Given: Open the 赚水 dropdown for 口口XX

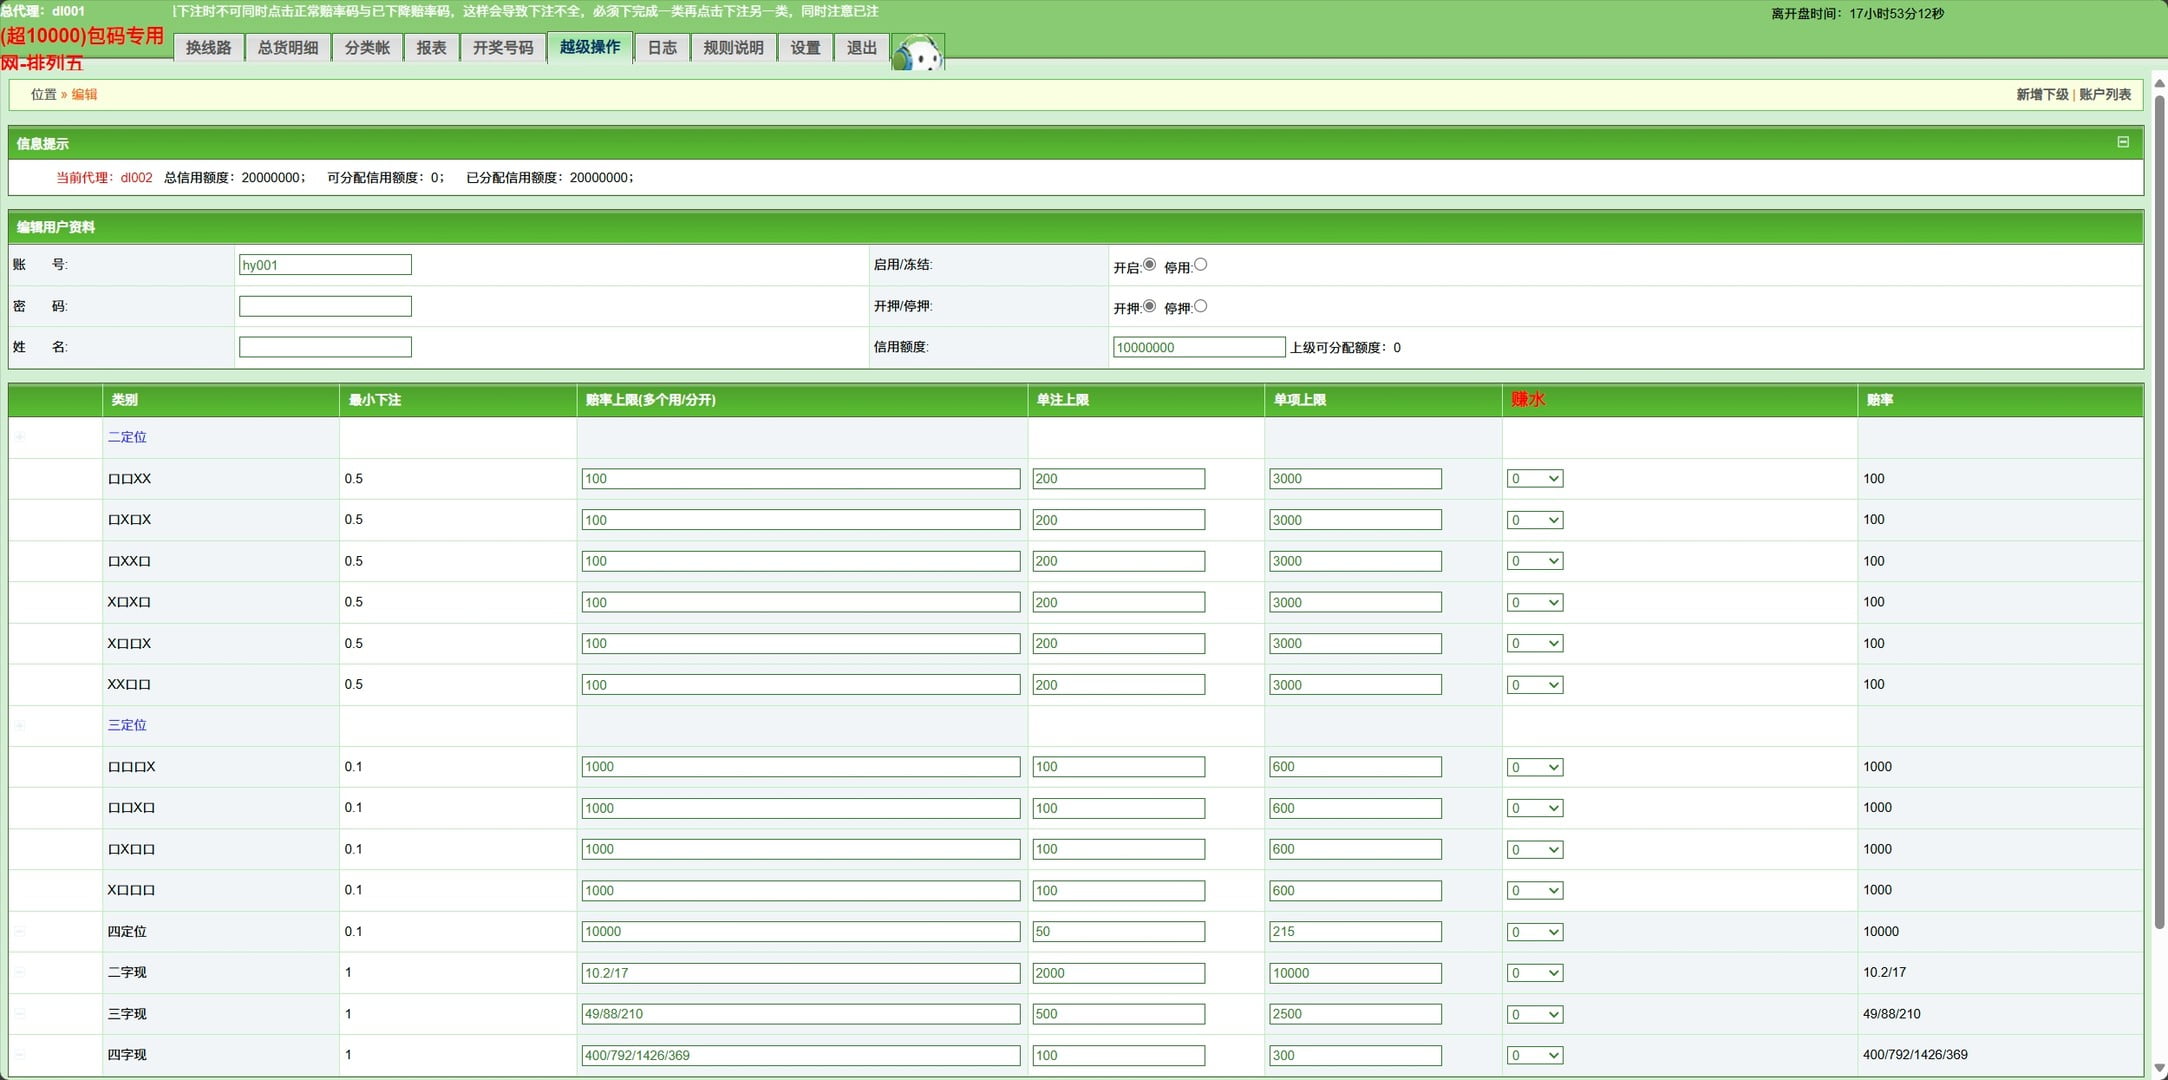Looking at the screenshot, I should (1534, 479).
